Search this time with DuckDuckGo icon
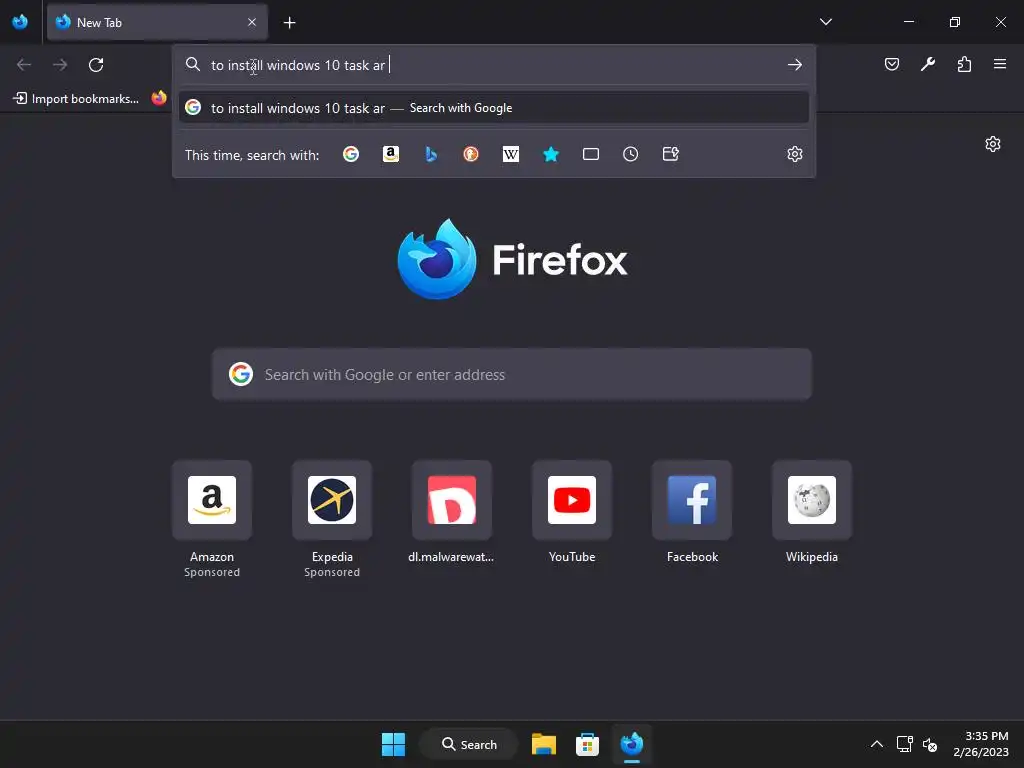This screenshot has width=1024, height=768. 471,154
